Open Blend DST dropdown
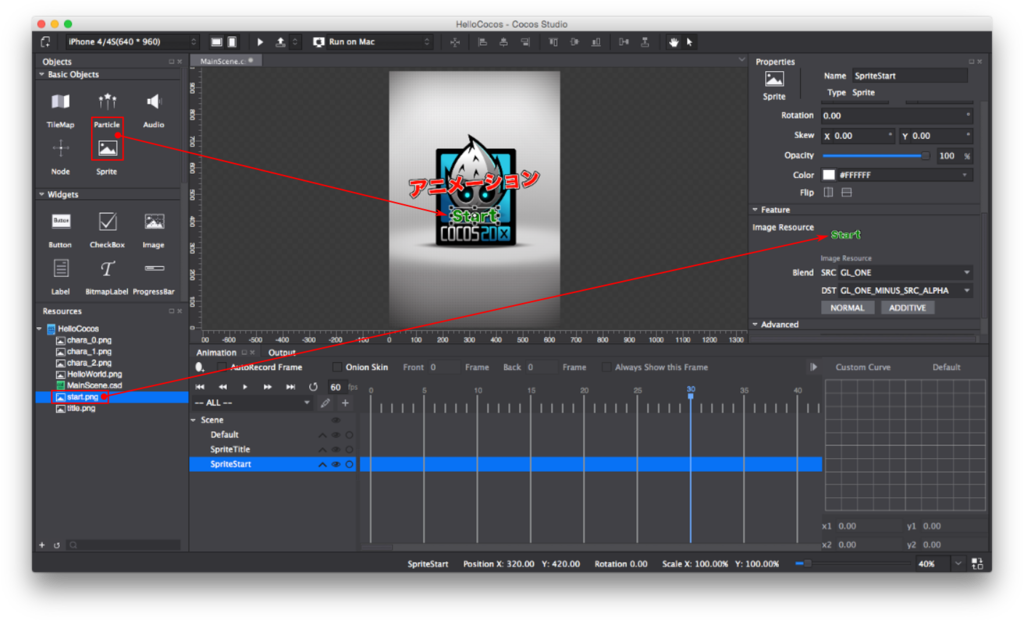The image size is (1024, 621). tap(905, 291)
